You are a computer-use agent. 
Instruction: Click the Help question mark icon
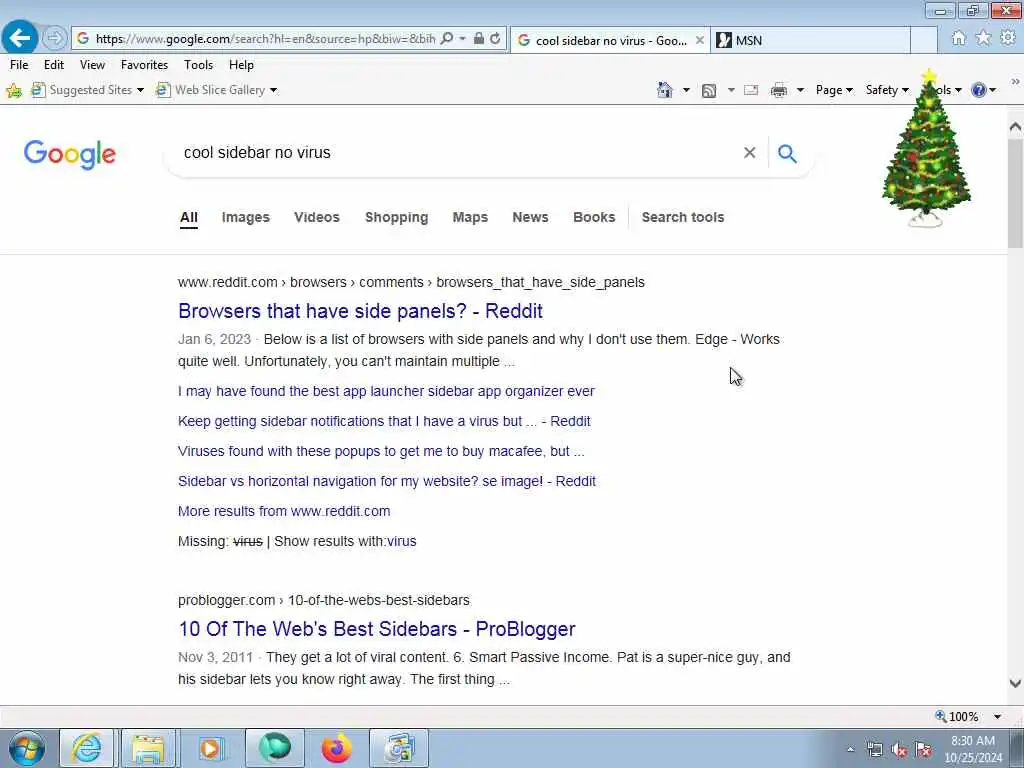click(978, 90)
